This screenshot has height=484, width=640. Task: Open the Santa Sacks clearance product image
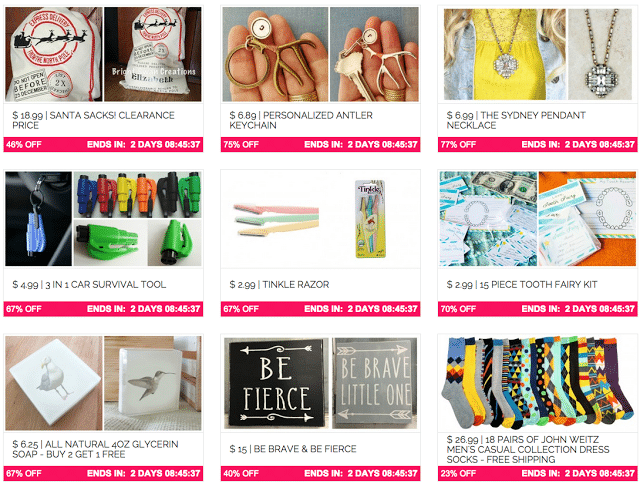pos(103,54)
